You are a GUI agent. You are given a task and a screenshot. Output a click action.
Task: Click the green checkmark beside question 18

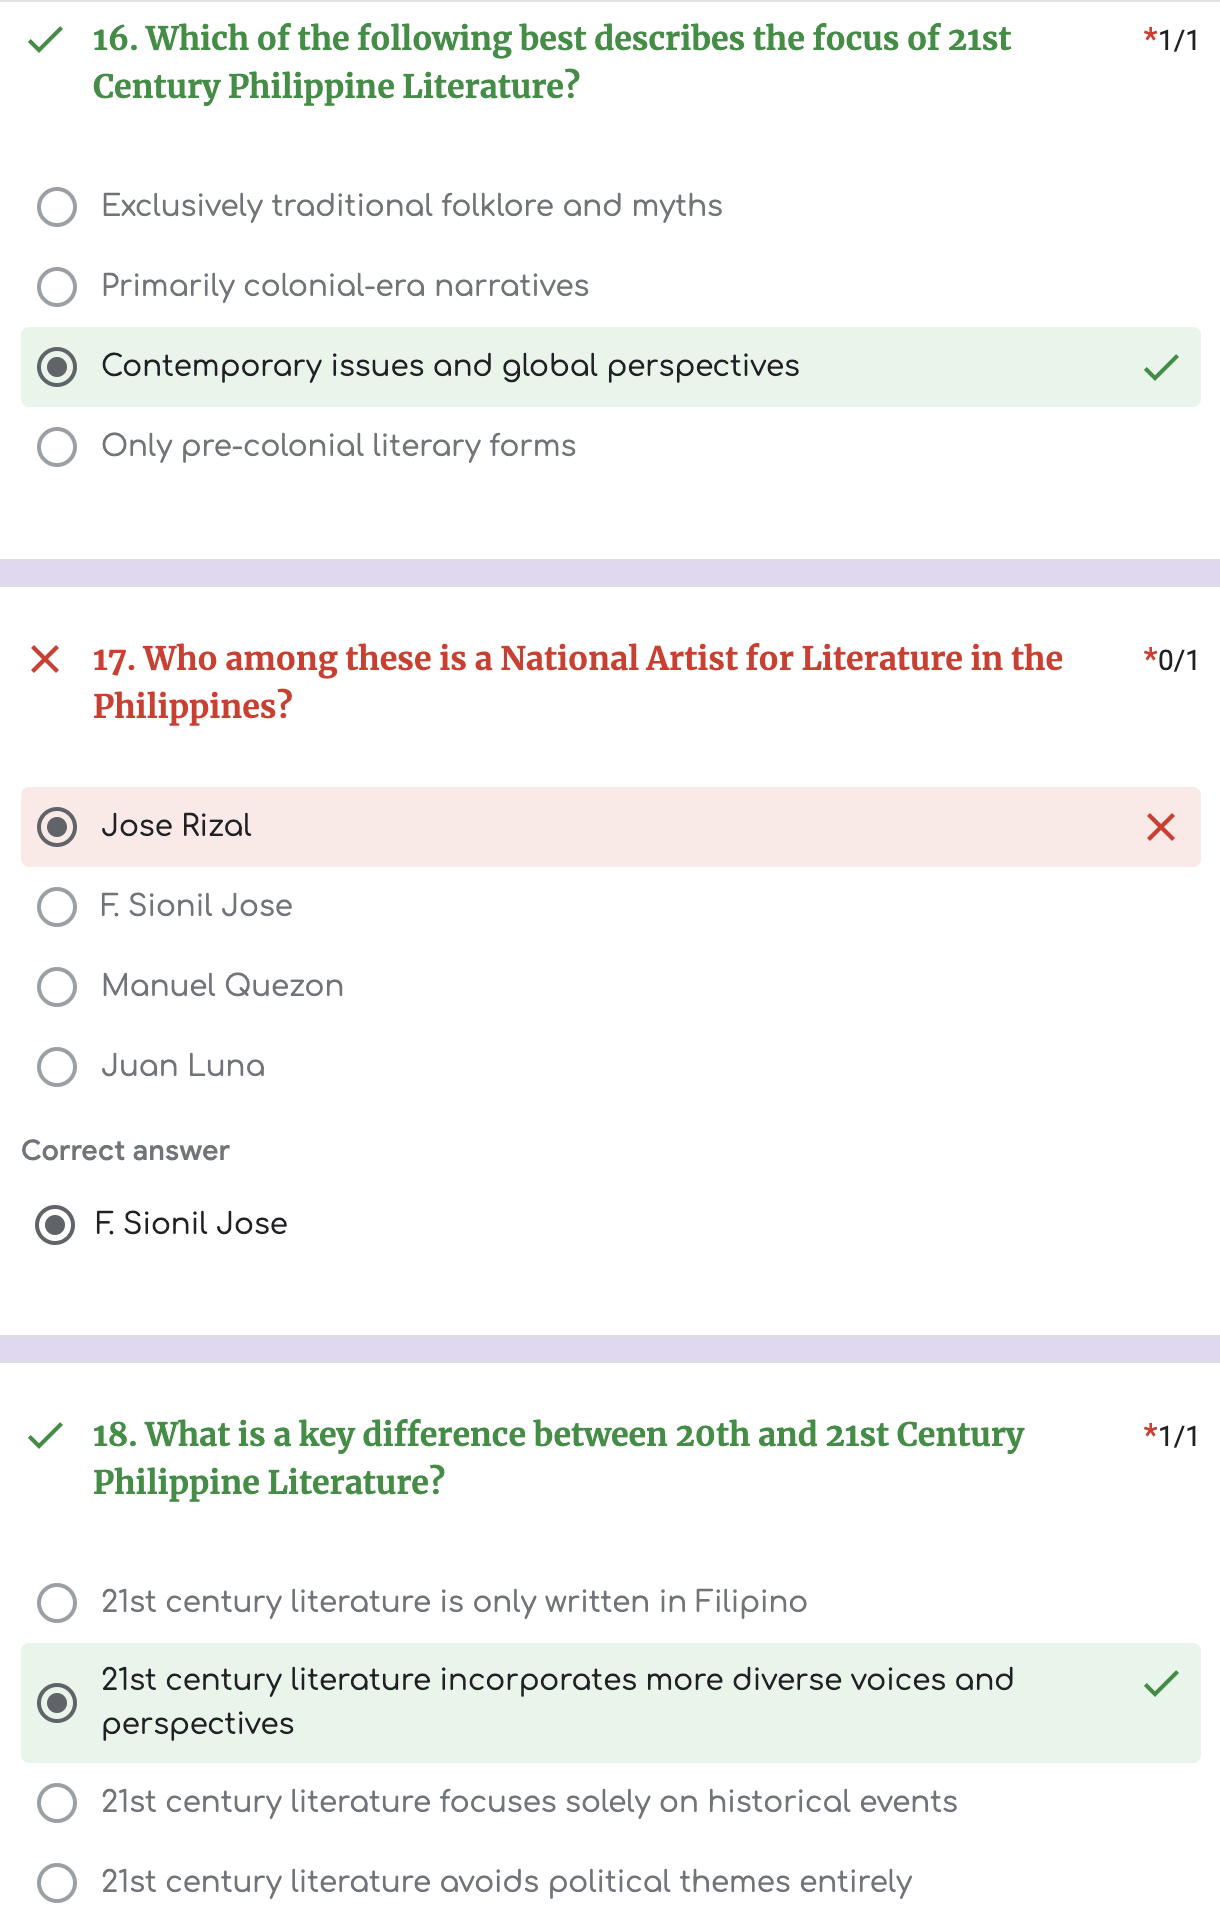coord(46,1436)
